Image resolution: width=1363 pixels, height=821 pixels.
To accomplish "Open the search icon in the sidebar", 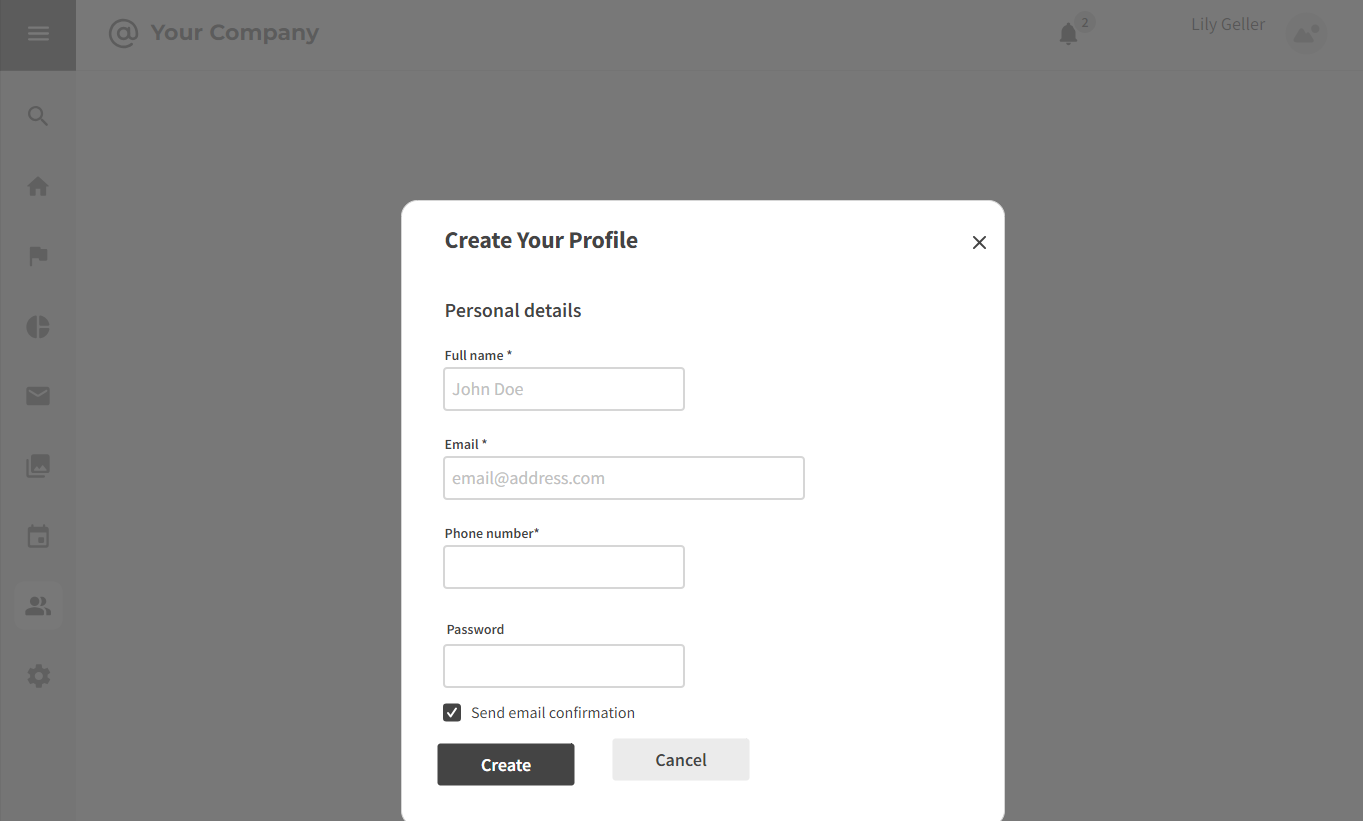I will (38, 116).
